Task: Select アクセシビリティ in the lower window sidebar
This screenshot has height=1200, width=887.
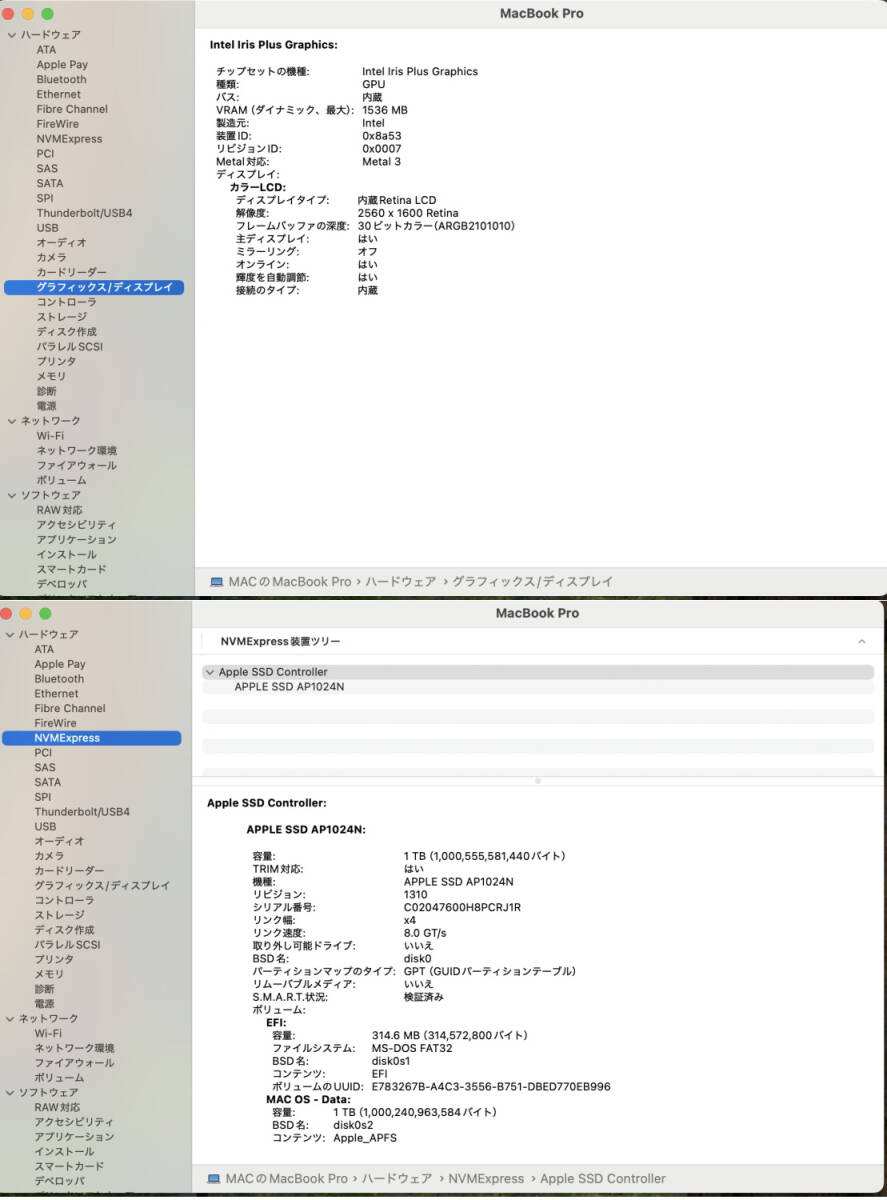Action: (x=74, y=1122)
